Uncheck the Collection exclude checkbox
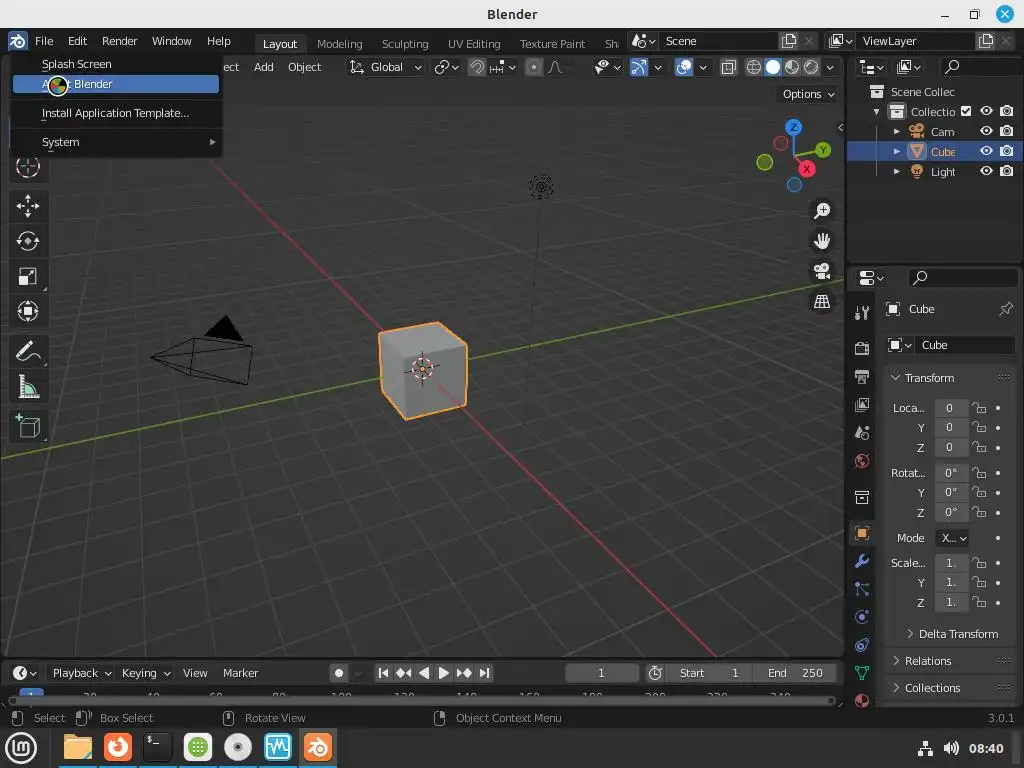1024x768 pixels. coord(966,112)
